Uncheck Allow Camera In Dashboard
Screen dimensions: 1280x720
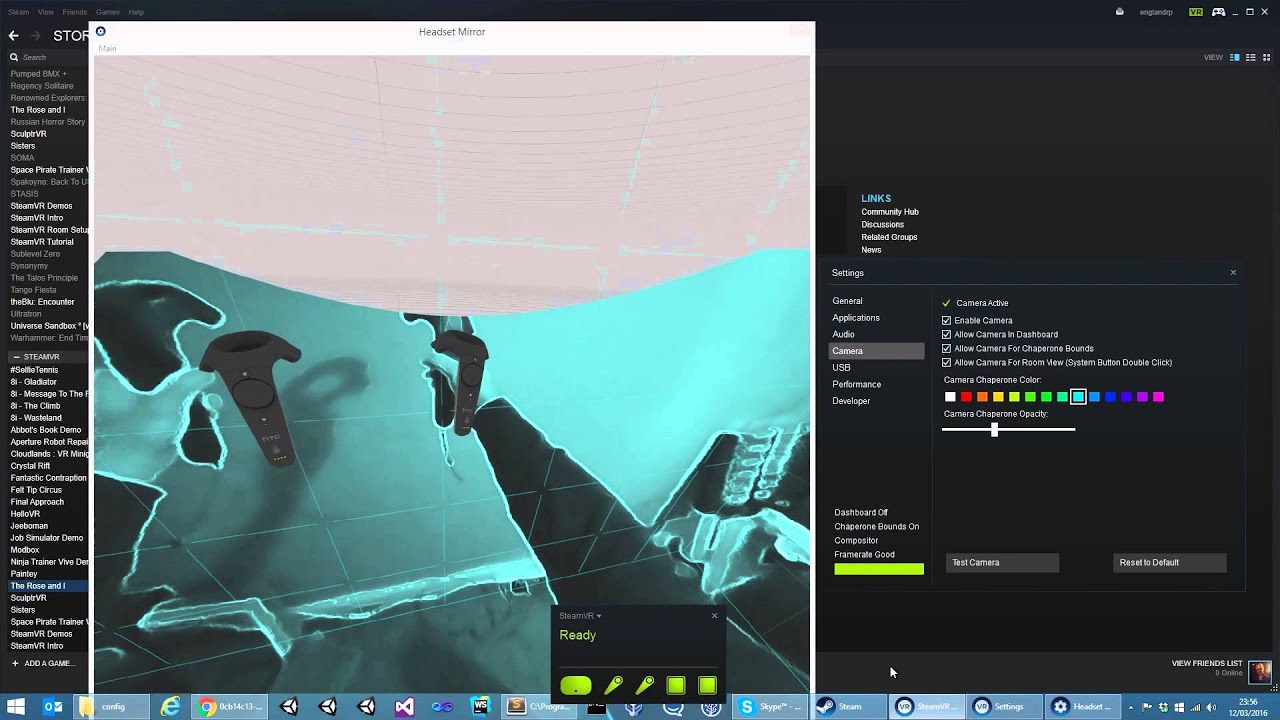click(x=946, y=334)
